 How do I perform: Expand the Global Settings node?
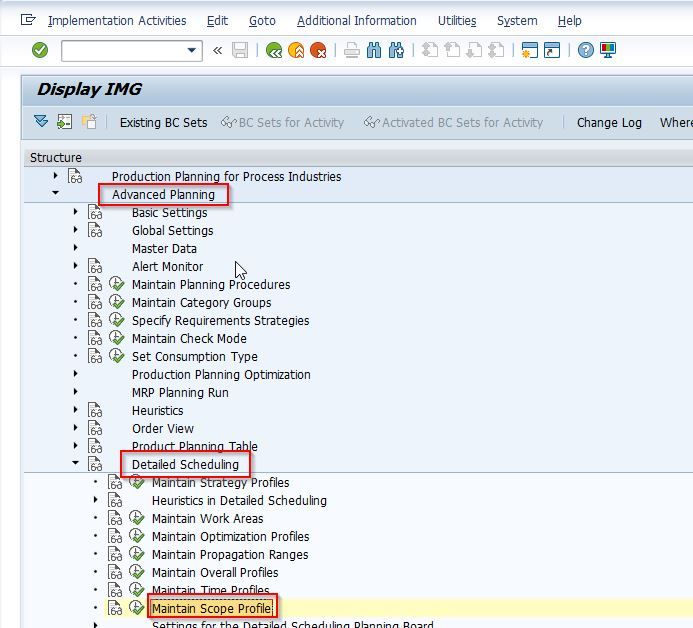pyautogui.click(x=76, y=230)
